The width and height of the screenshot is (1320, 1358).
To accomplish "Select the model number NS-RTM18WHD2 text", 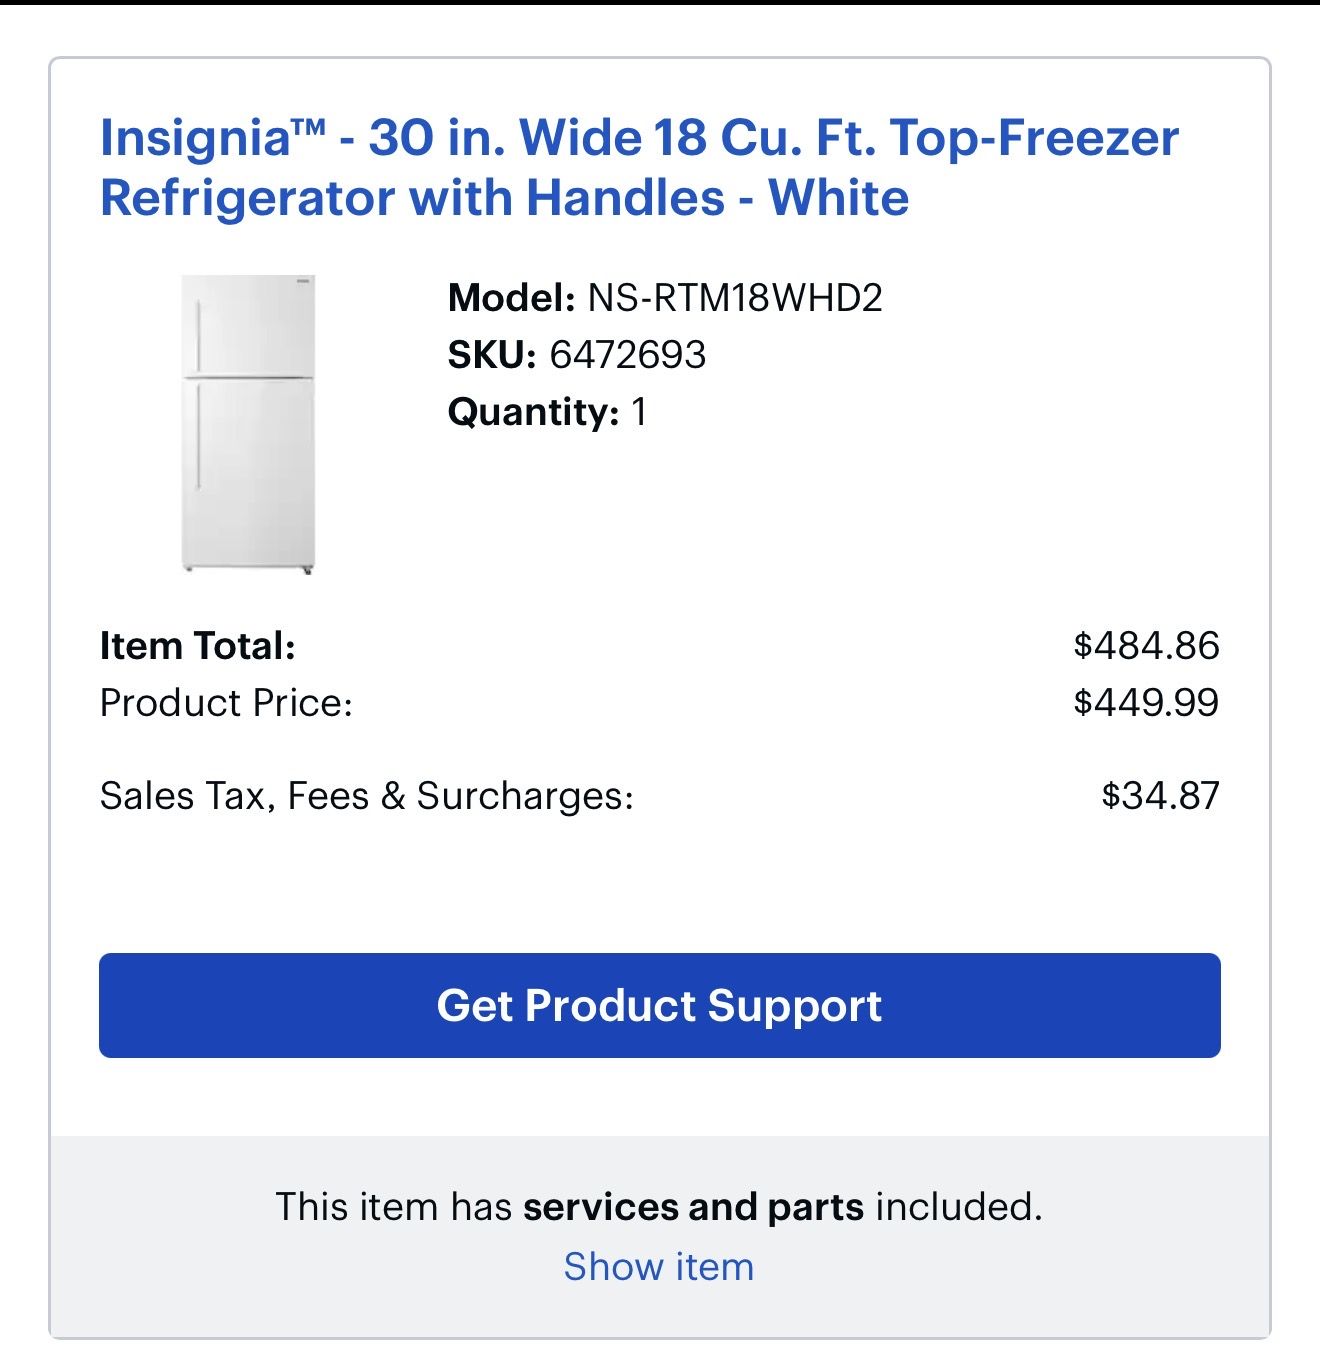I will [735, 298].
